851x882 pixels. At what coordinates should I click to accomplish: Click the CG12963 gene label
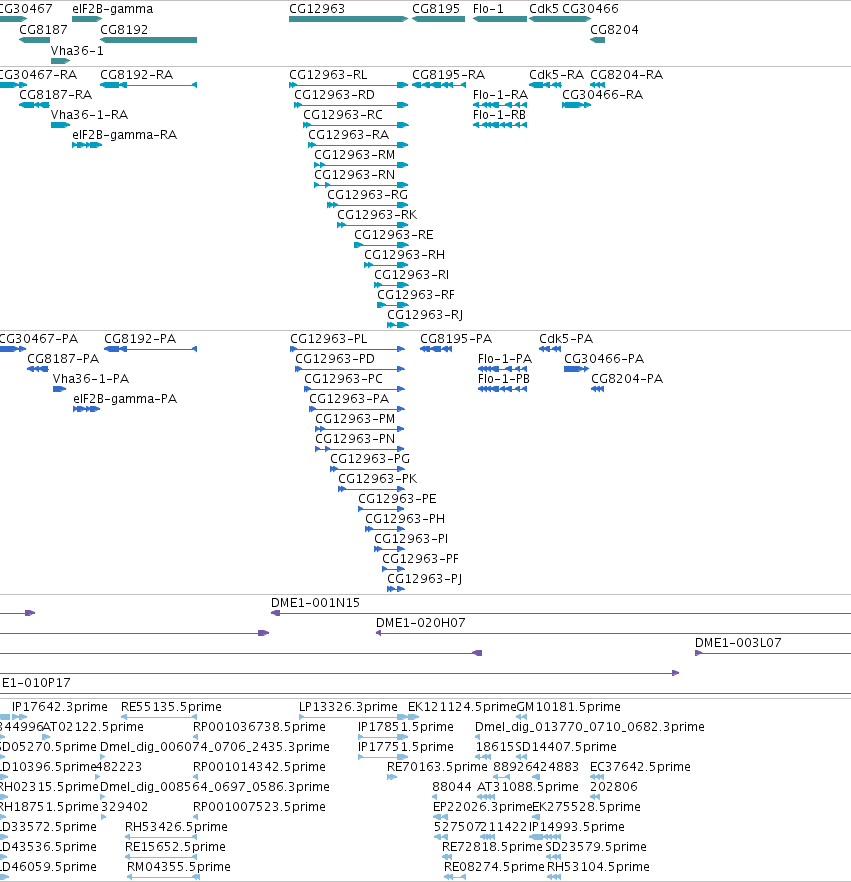(x=317, y=9)
